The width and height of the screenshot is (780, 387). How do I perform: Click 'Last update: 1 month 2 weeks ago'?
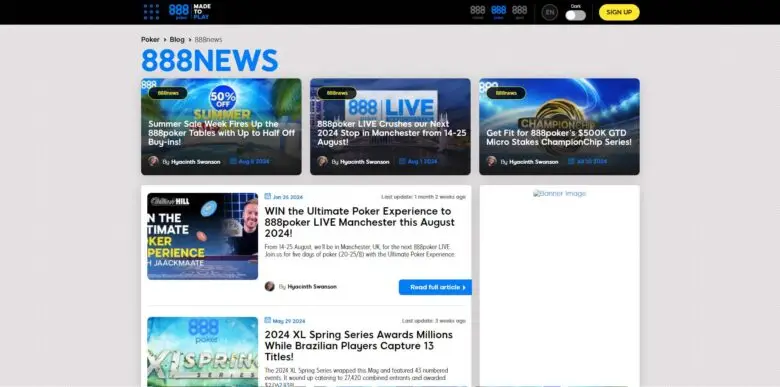click(423, 197)
